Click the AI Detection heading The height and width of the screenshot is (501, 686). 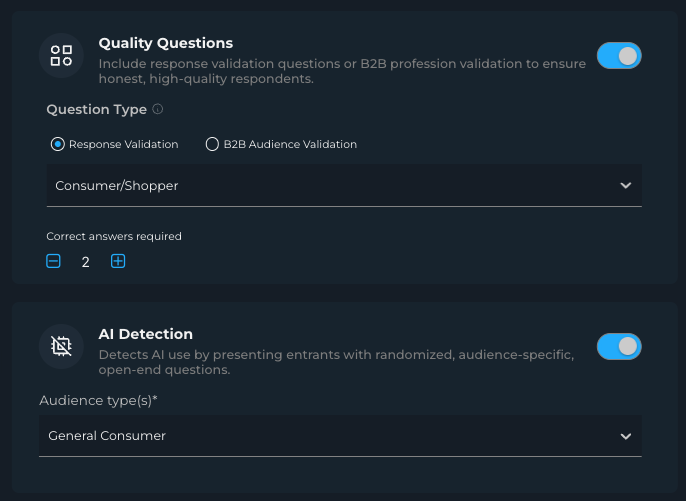coord(146,334)
